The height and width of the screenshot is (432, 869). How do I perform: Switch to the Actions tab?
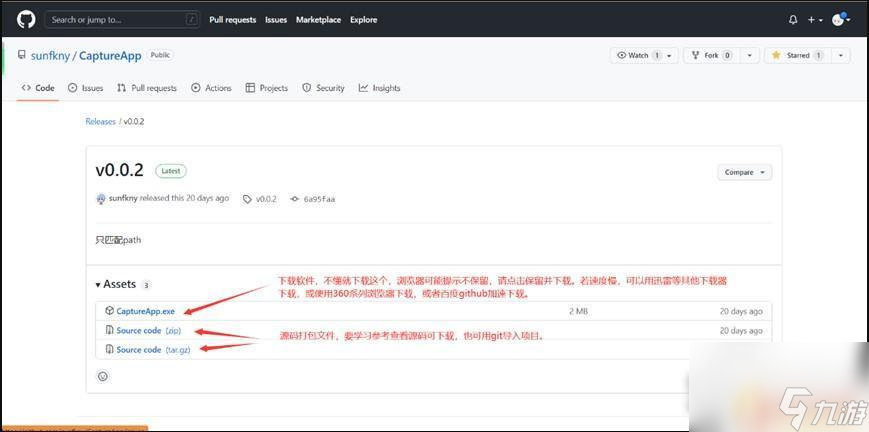click(211, 88)
